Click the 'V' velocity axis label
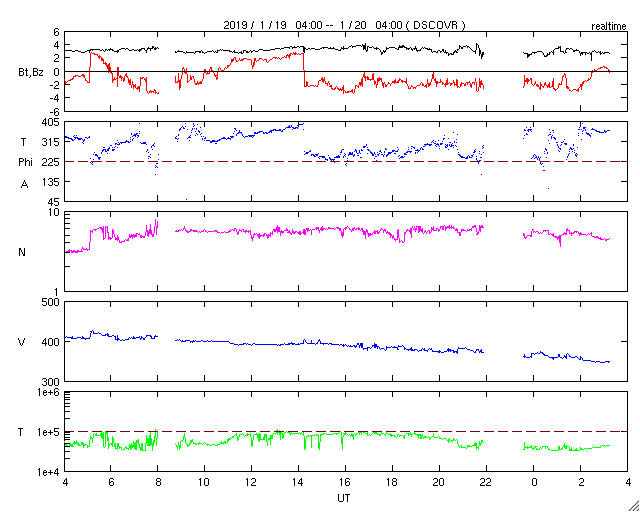Screen dimensions: 640x512 tap(22, 342)
